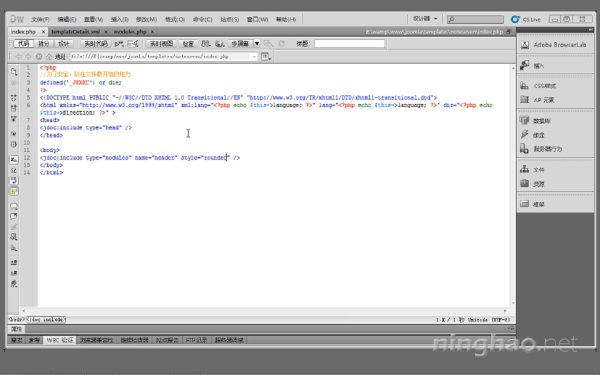Click the 检查 Inspect button

point(188,44)
